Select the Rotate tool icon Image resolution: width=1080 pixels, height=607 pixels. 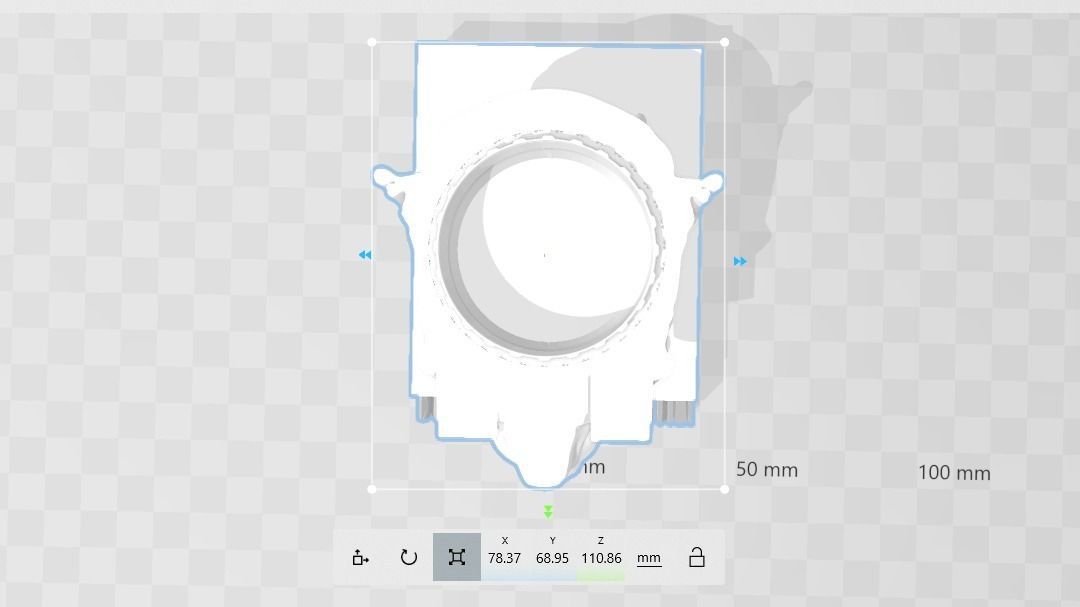click(408, 557)
